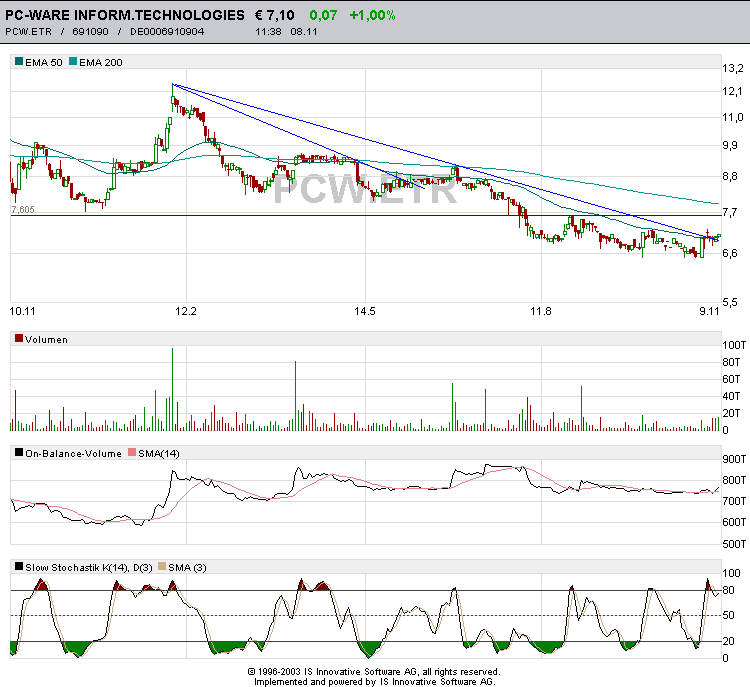Select the 9.11 date on time axis

708,312
